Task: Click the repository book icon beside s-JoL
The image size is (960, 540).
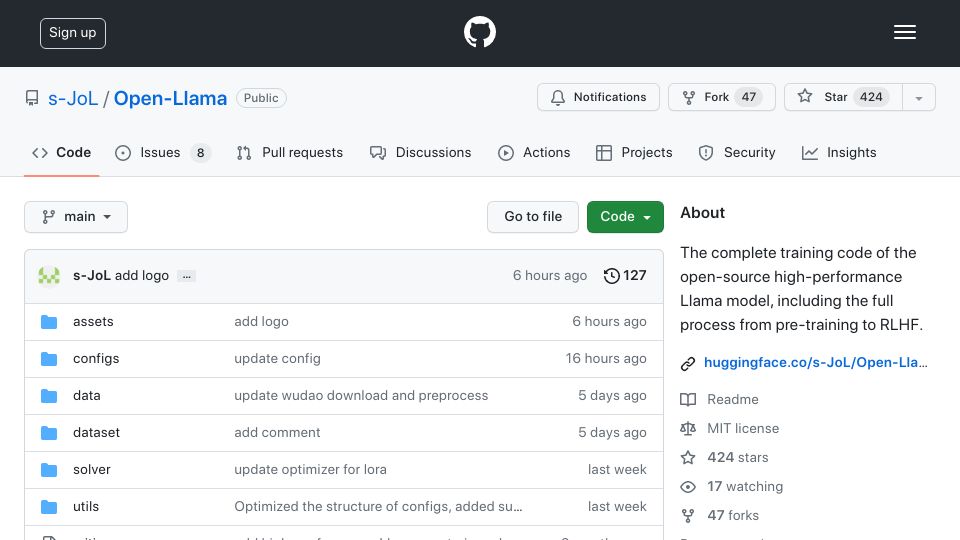Action: click(x=32, y=98)
